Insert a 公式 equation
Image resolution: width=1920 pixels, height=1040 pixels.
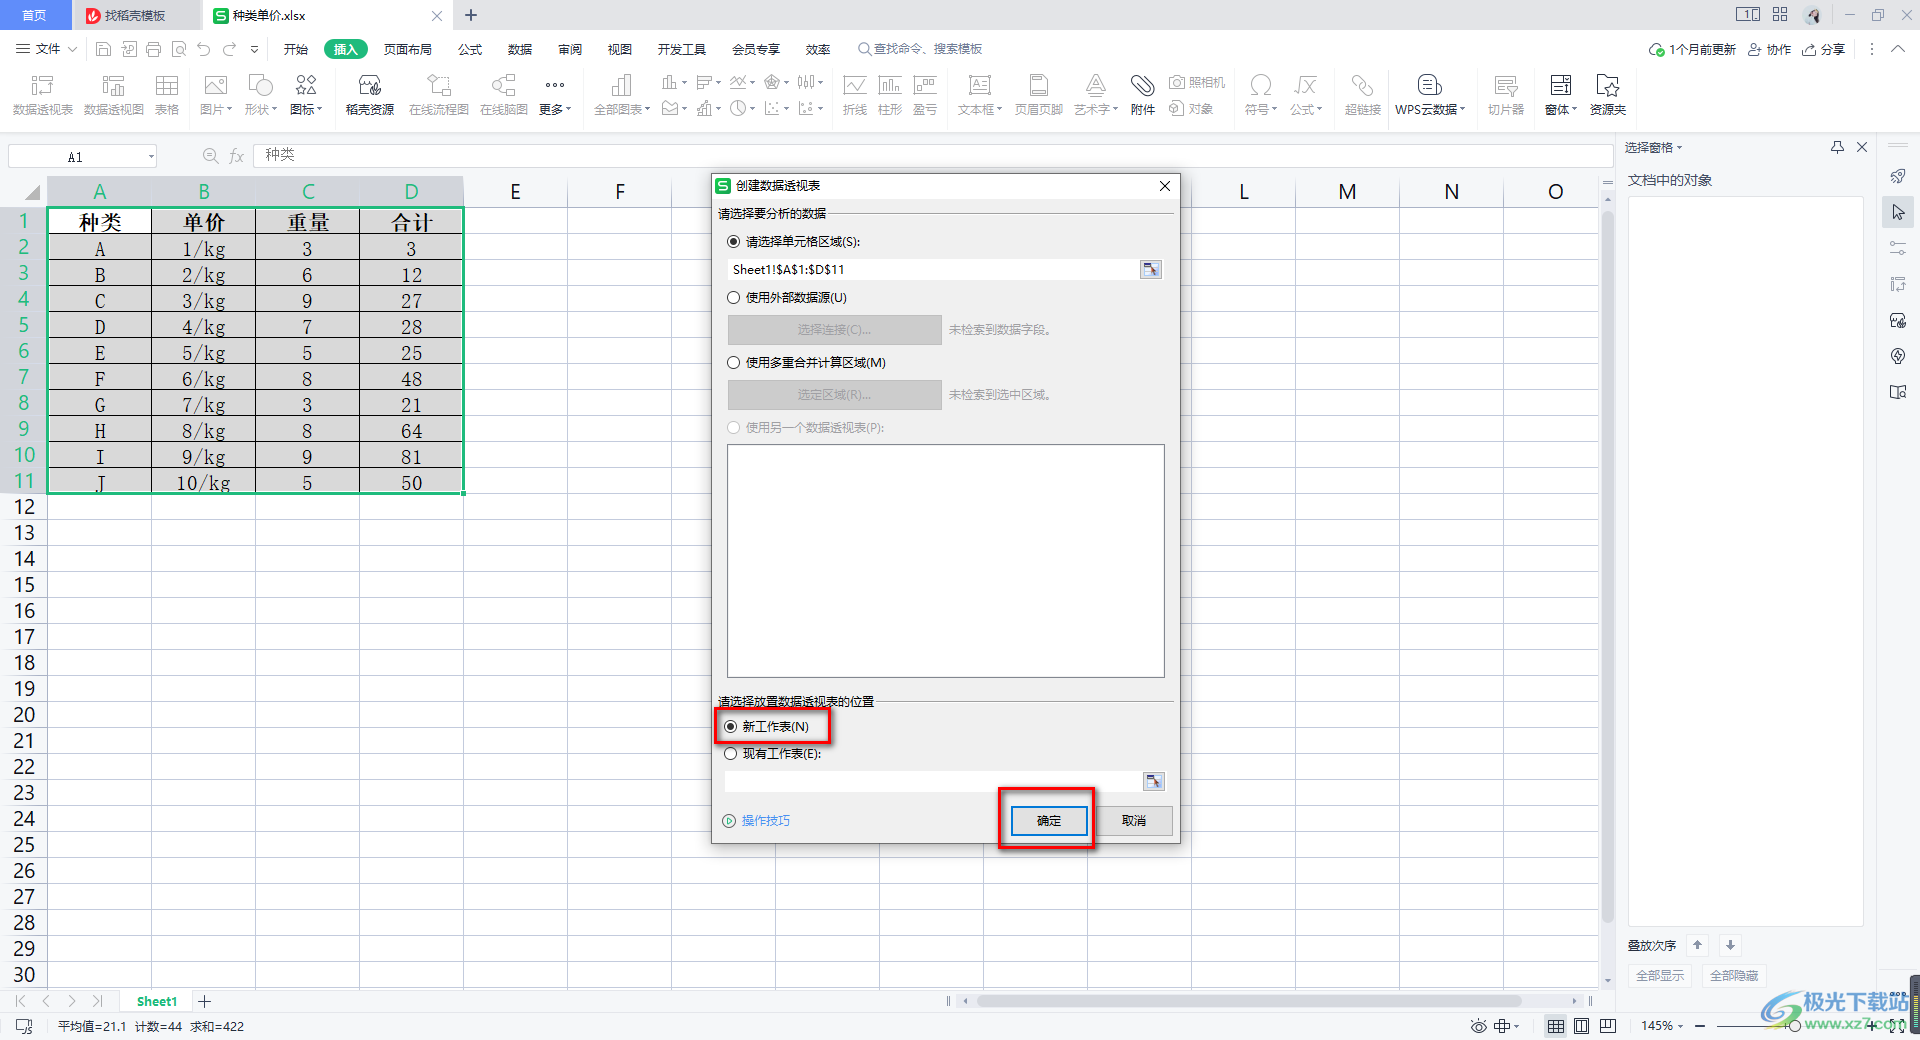[1306, 95]
